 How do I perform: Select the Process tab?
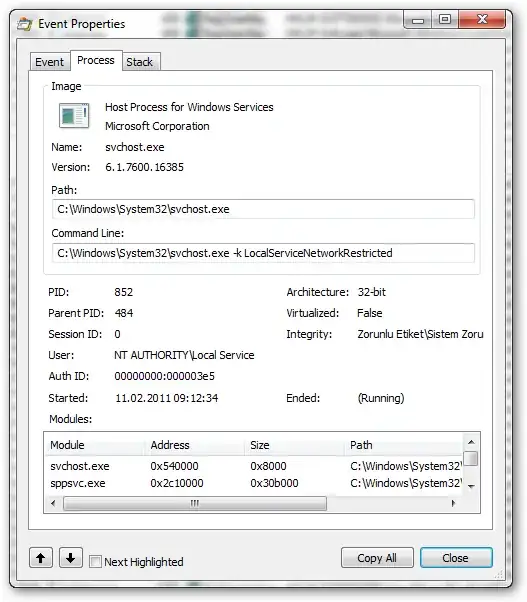(x=96, y=60)
